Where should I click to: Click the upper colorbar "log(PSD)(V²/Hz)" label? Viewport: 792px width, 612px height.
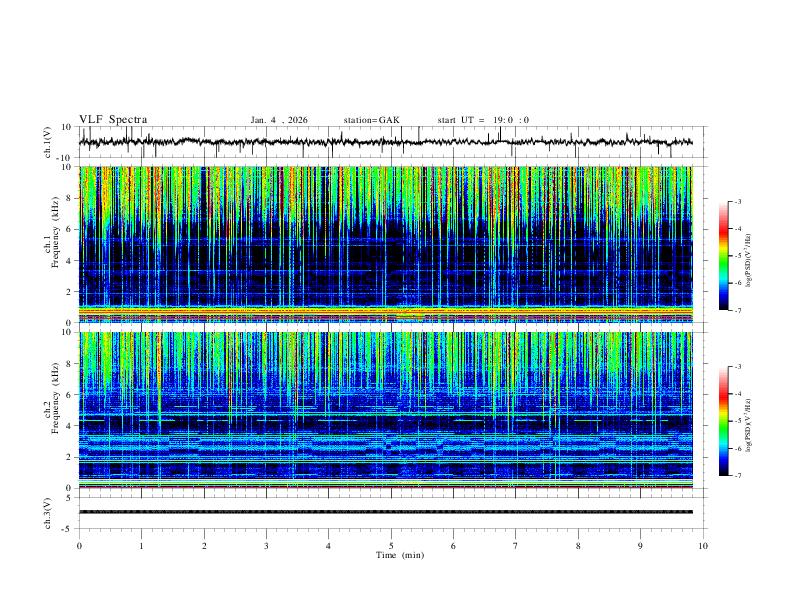[749, 260]
